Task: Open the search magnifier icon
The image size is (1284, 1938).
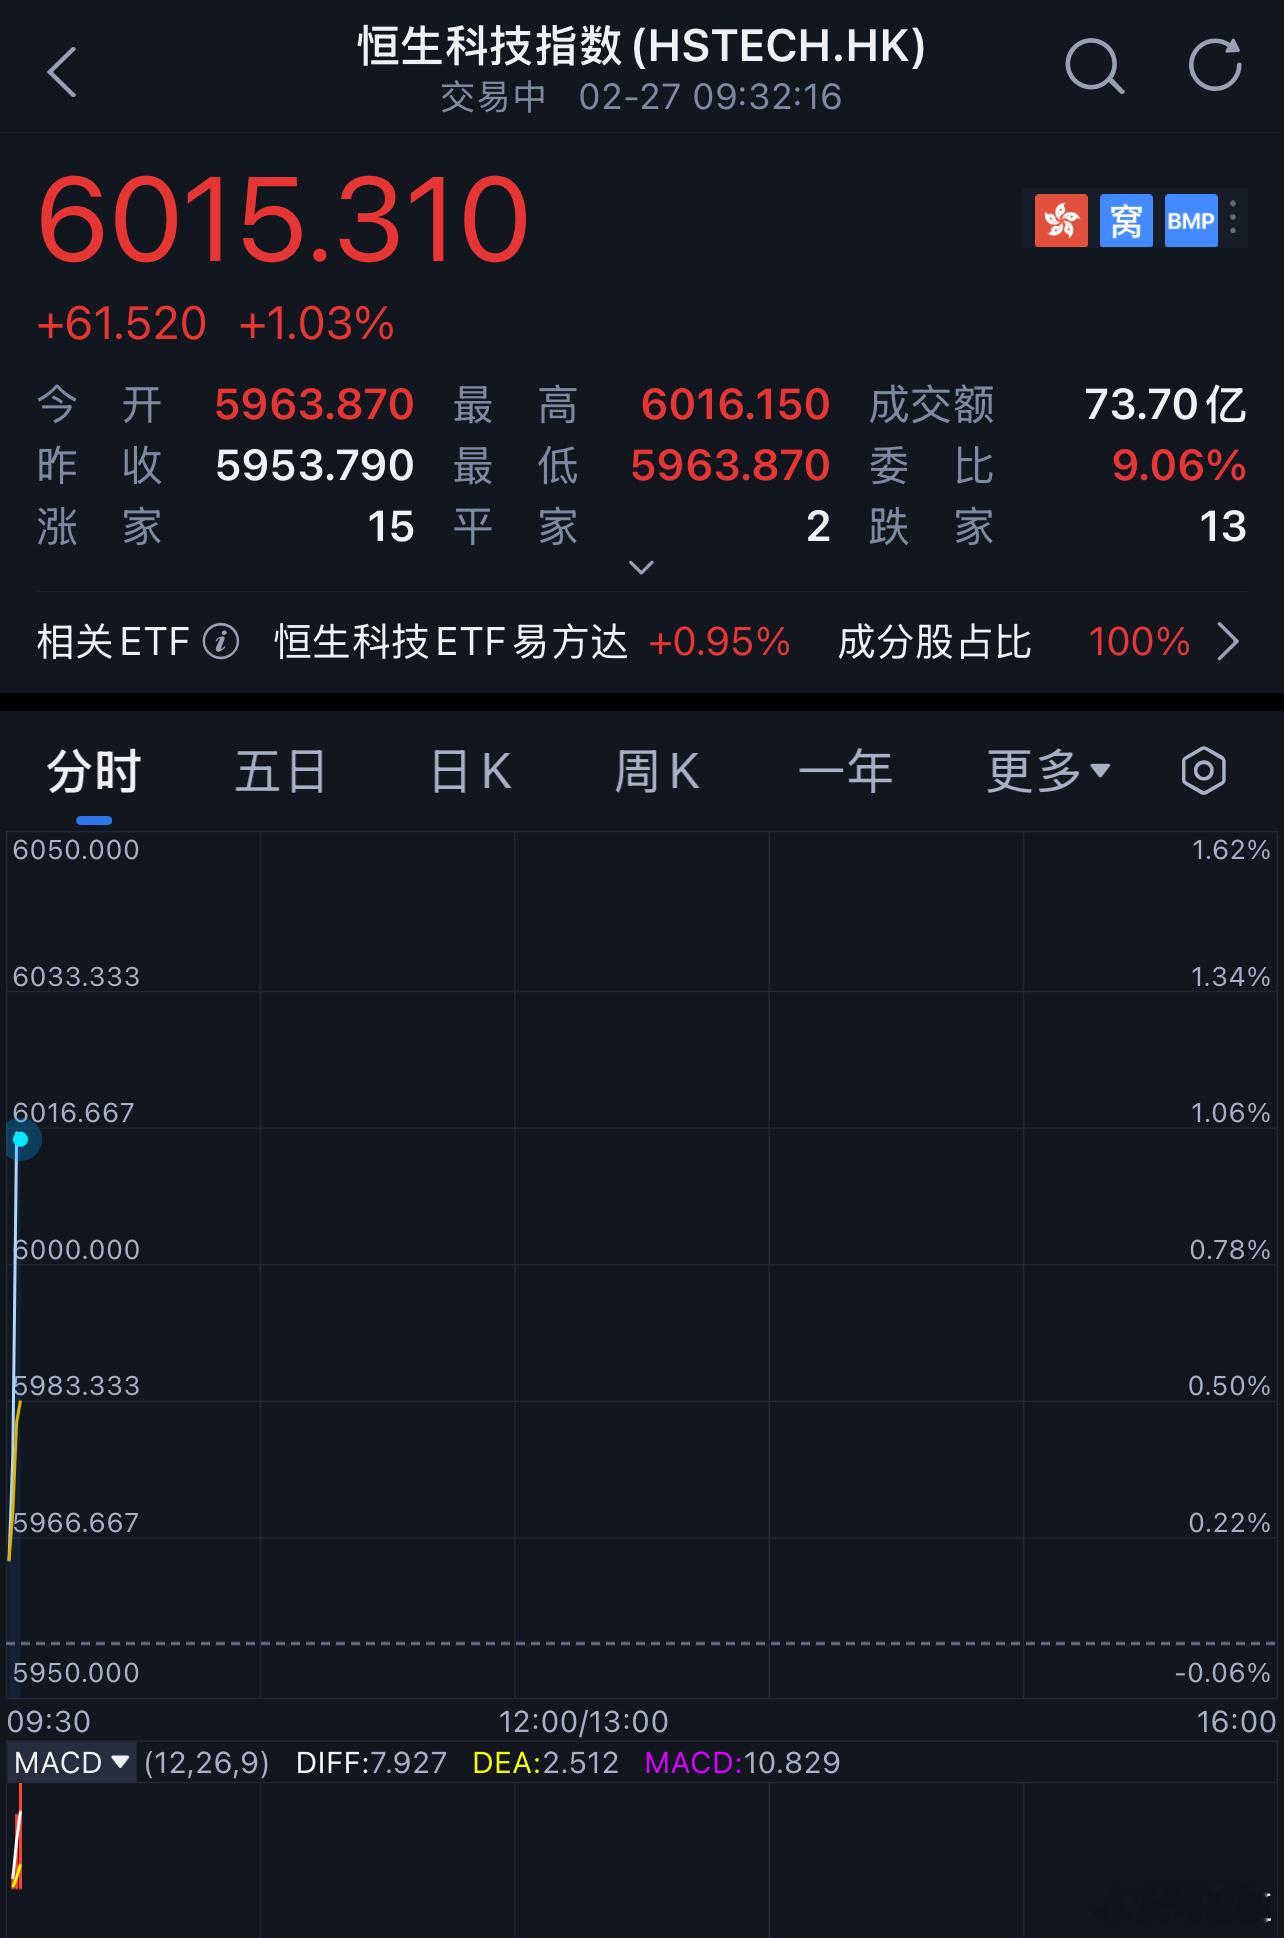Action: pos(1094,68)
